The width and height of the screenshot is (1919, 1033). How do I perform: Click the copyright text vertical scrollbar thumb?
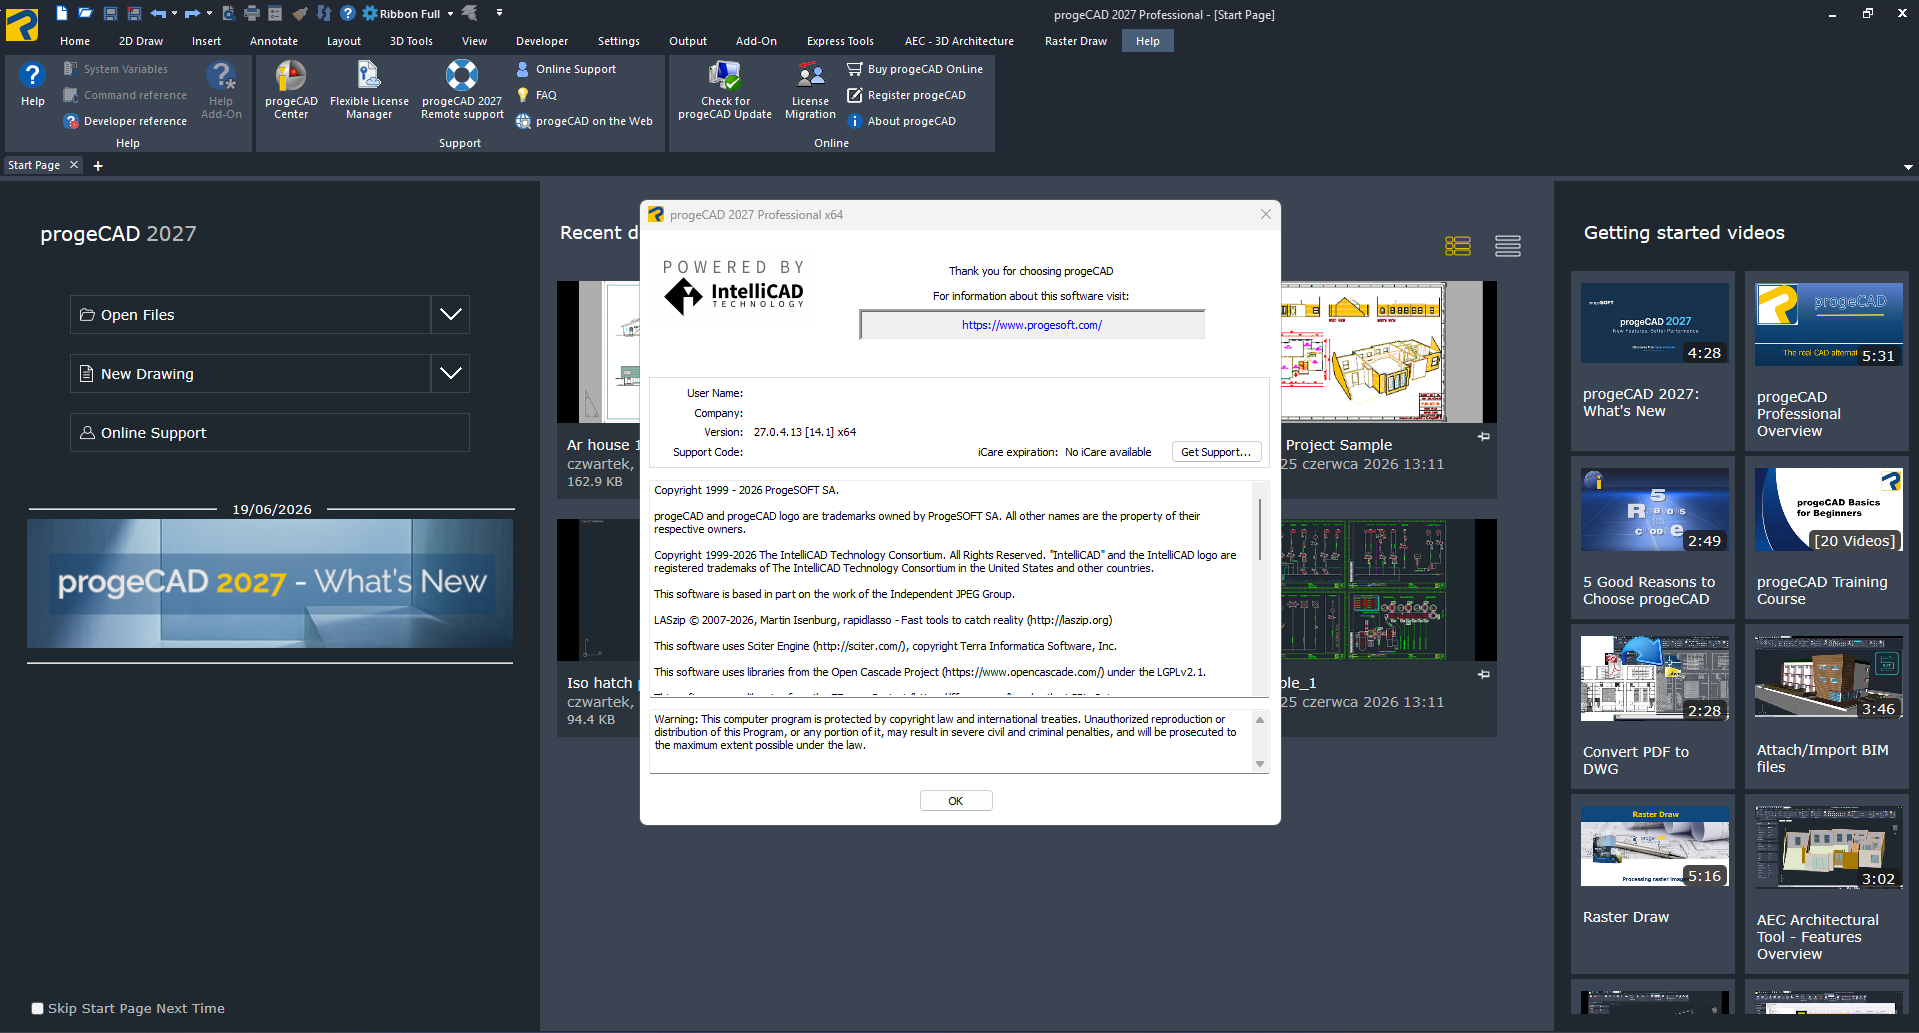click(1260, 529)
